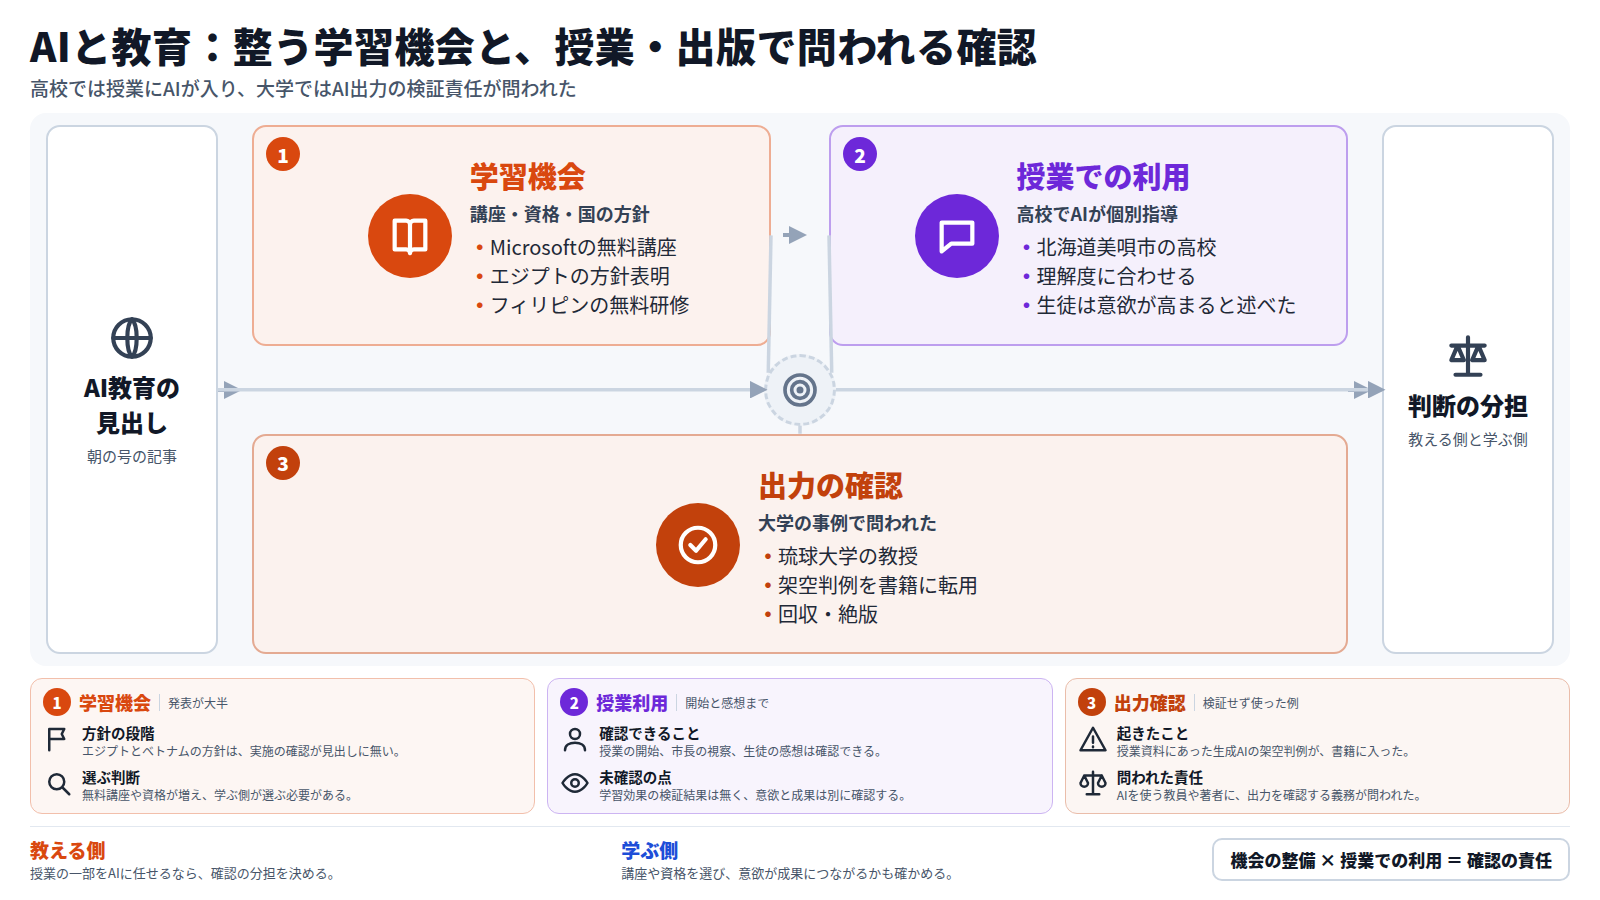The height and width of the screenshot is (900, 1600).
Task: Click the flag icon beside 方針の段階
Action: 57,740
